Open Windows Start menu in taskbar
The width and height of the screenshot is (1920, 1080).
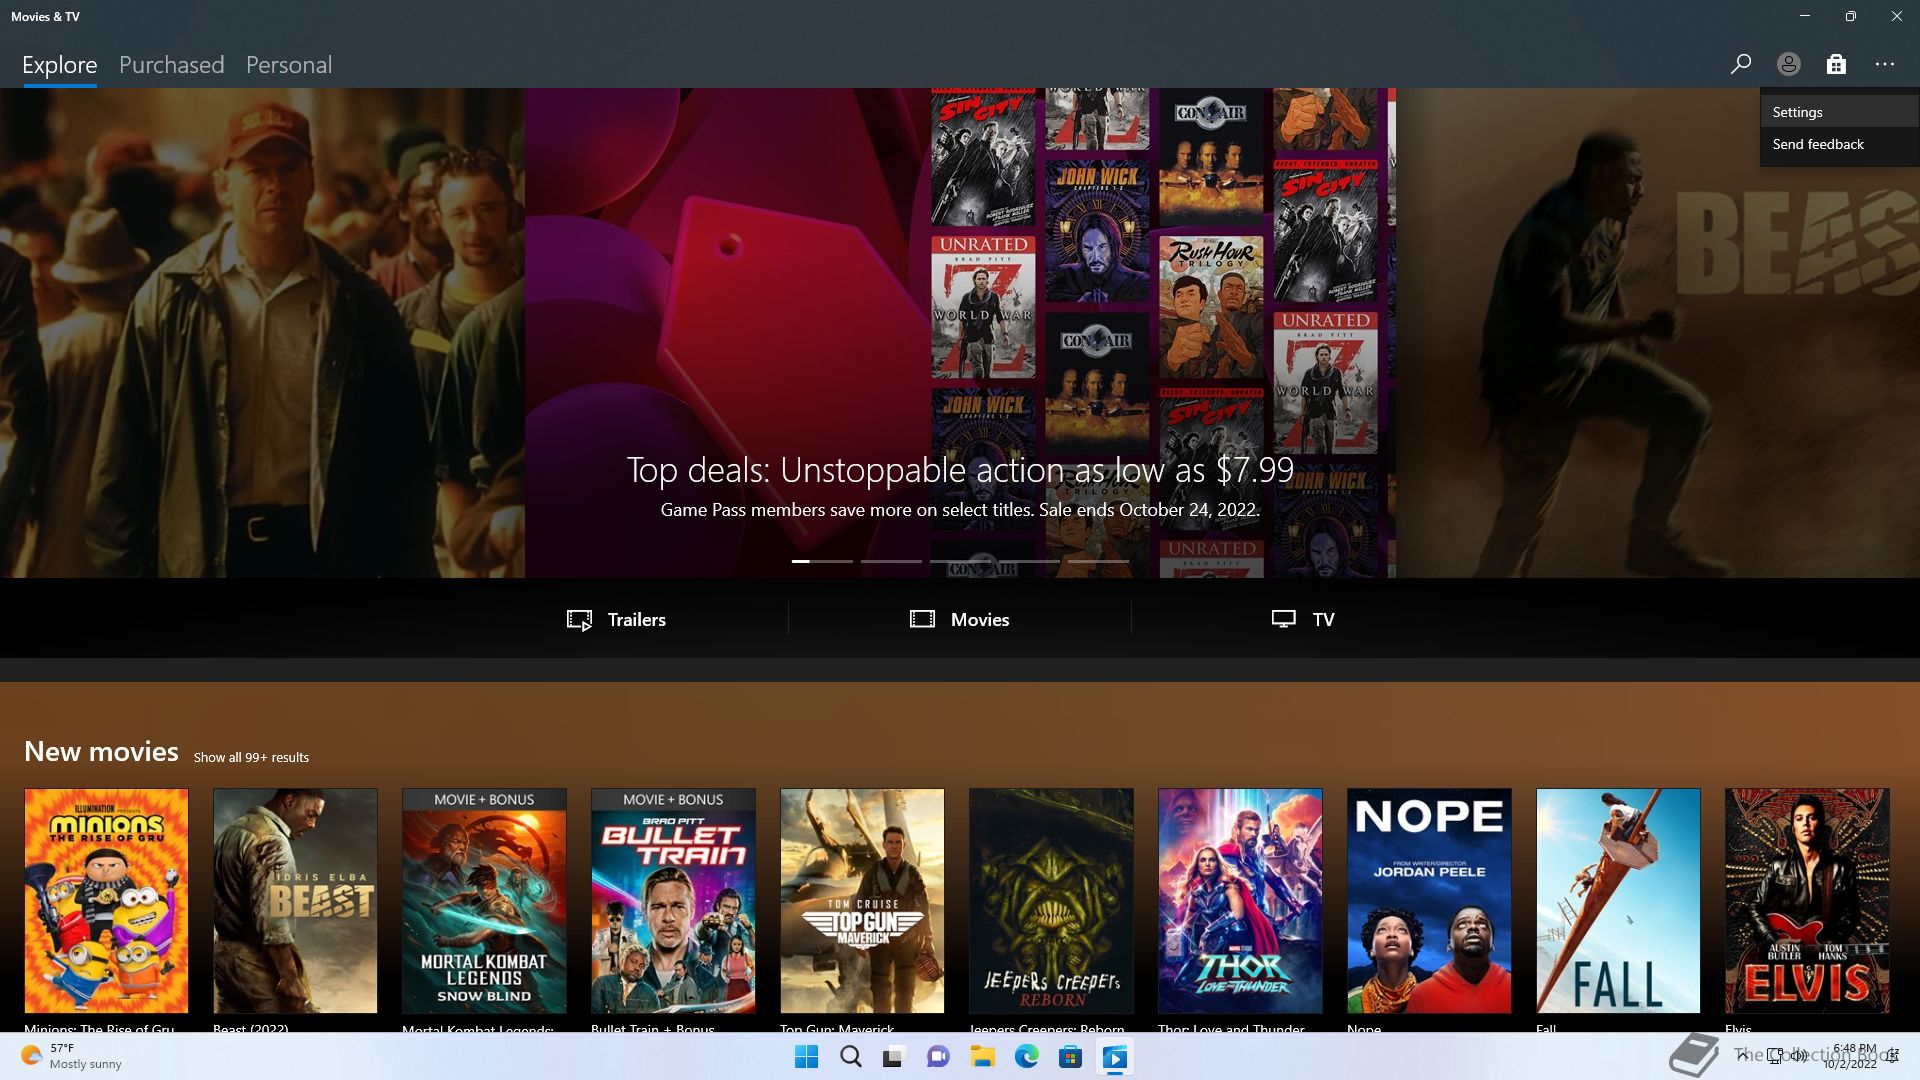[x=806, y=1057]
